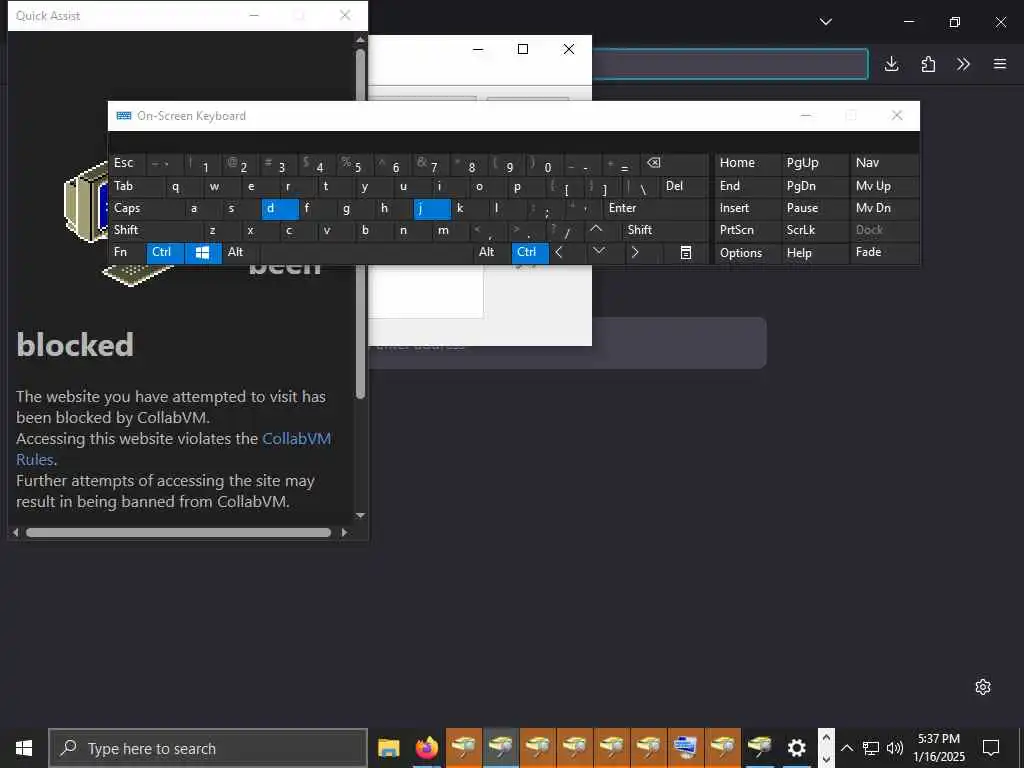Click the highlighted j key

click(x=432, y=208)
